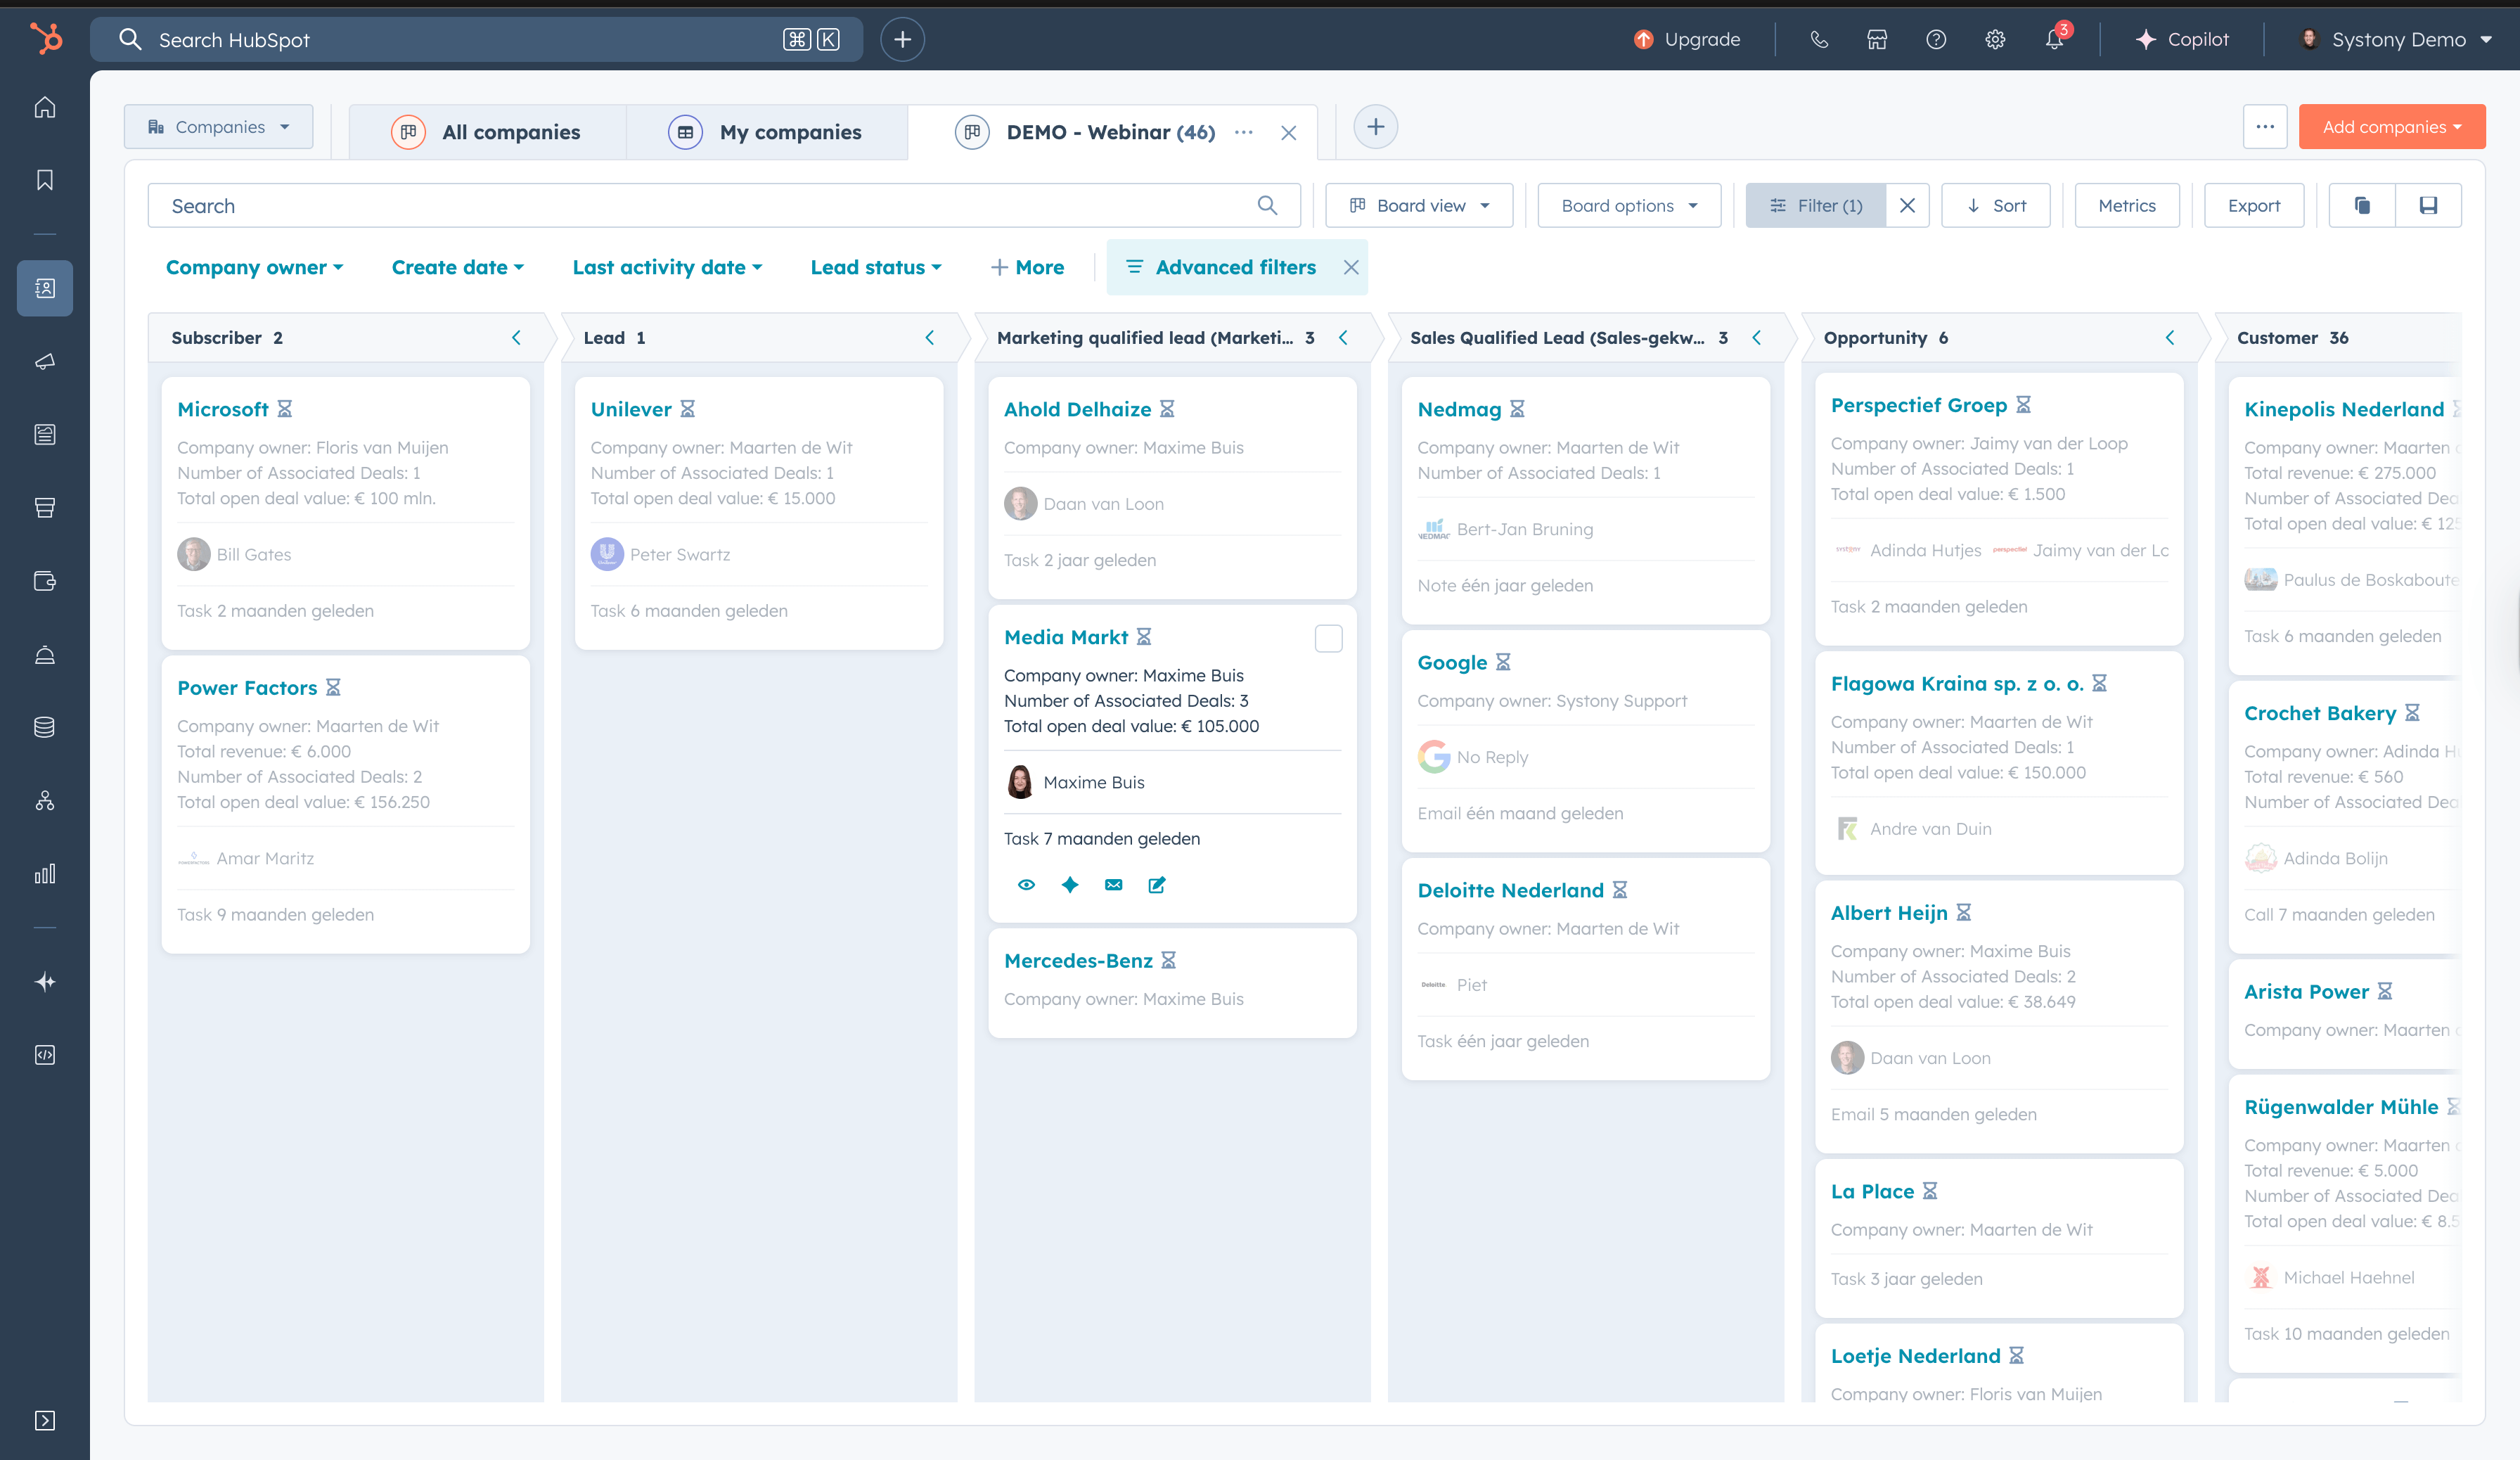Collapse the Marketing qualified lead column

(x=1343, y=338)
